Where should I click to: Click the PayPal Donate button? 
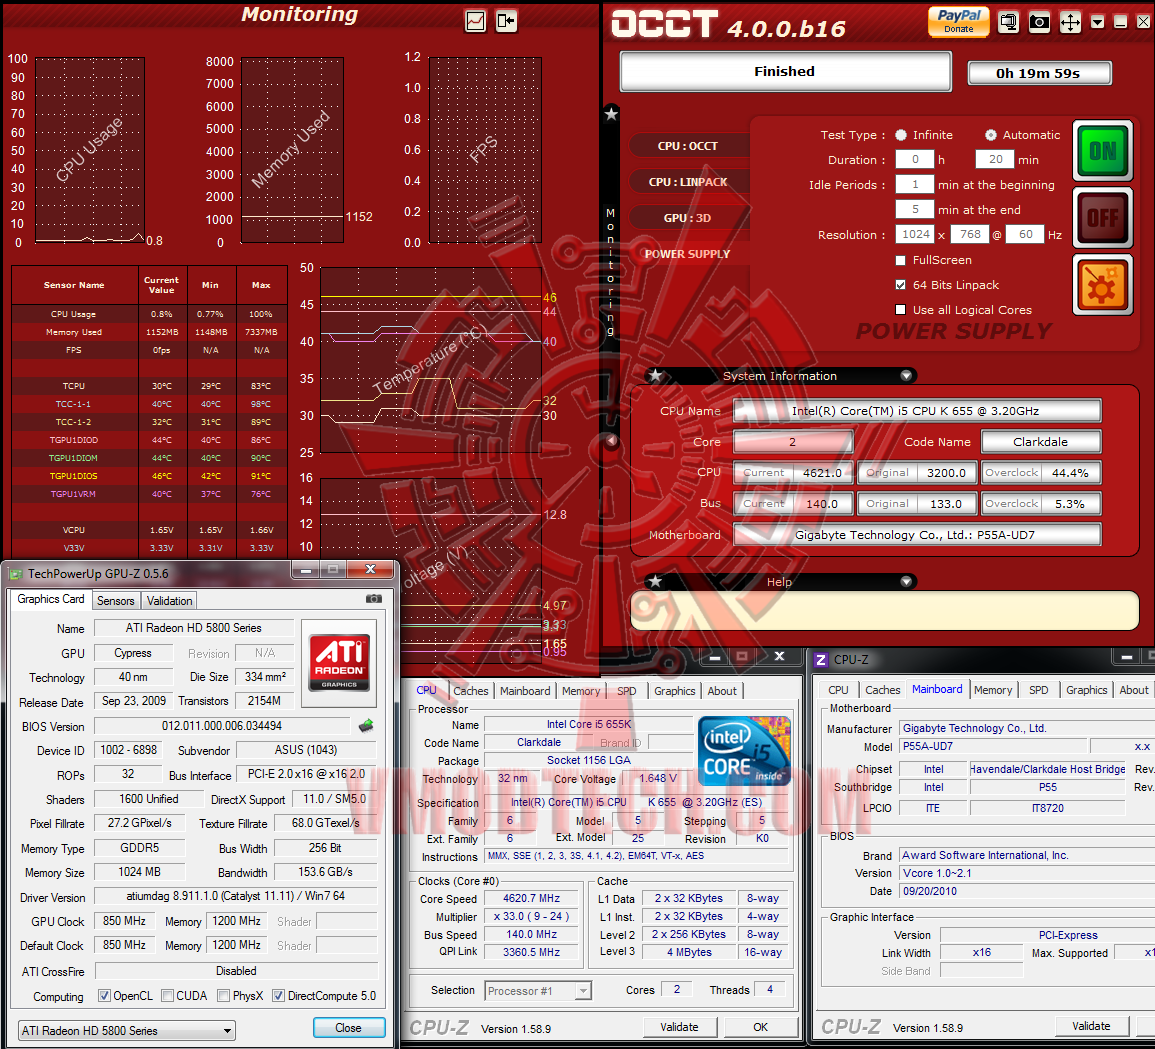click(958, 21)
